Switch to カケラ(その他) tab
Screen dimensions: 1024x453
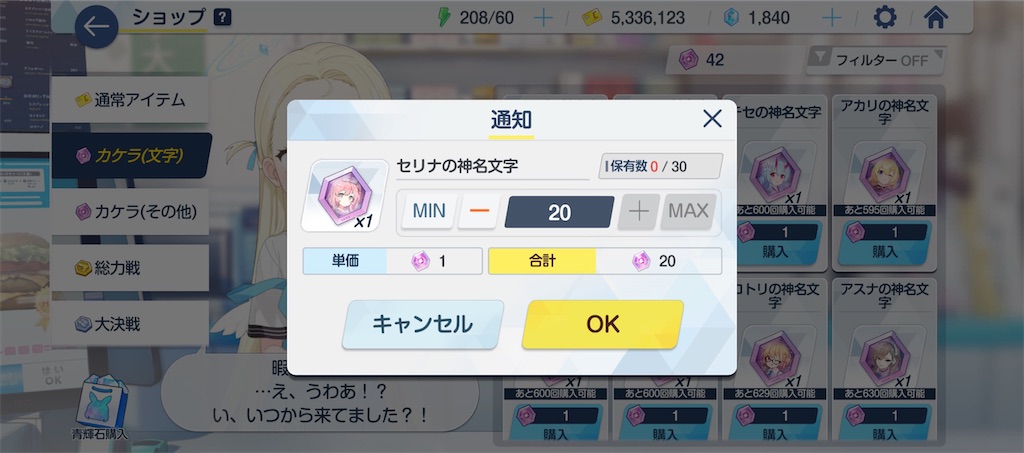[x=130, y=211]
